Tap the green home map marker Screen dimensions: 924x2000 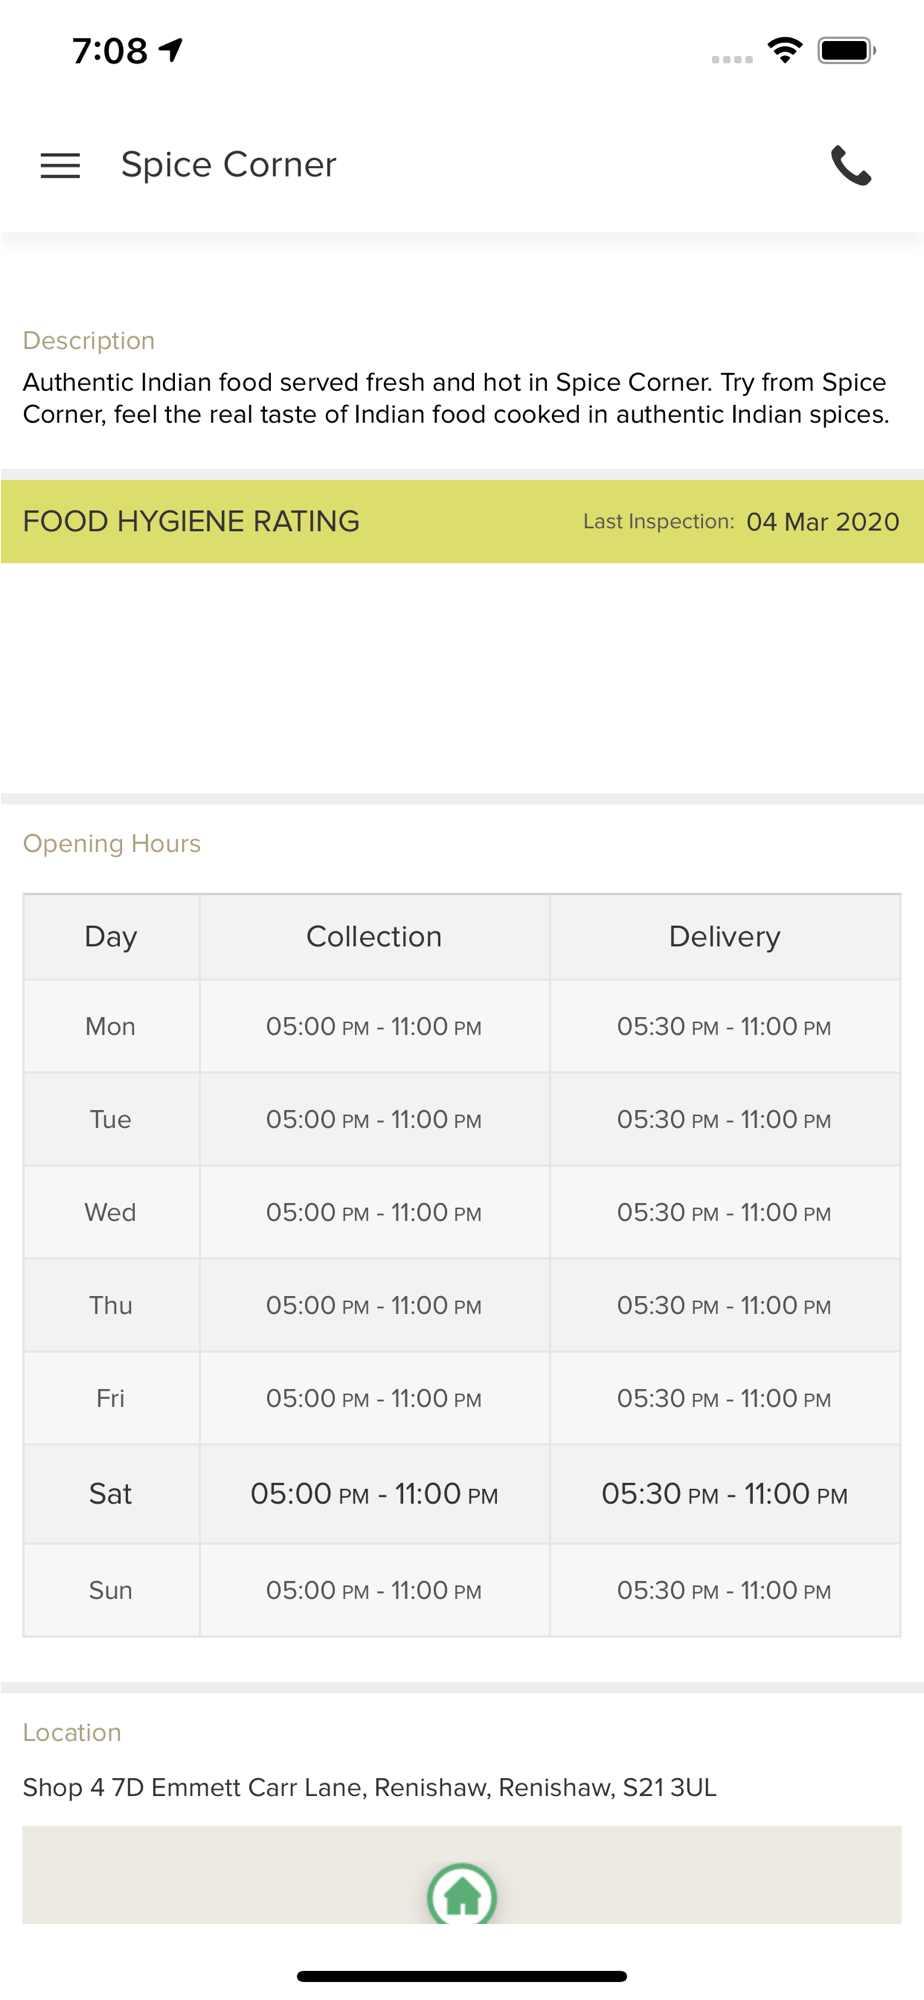(462, 1893)
